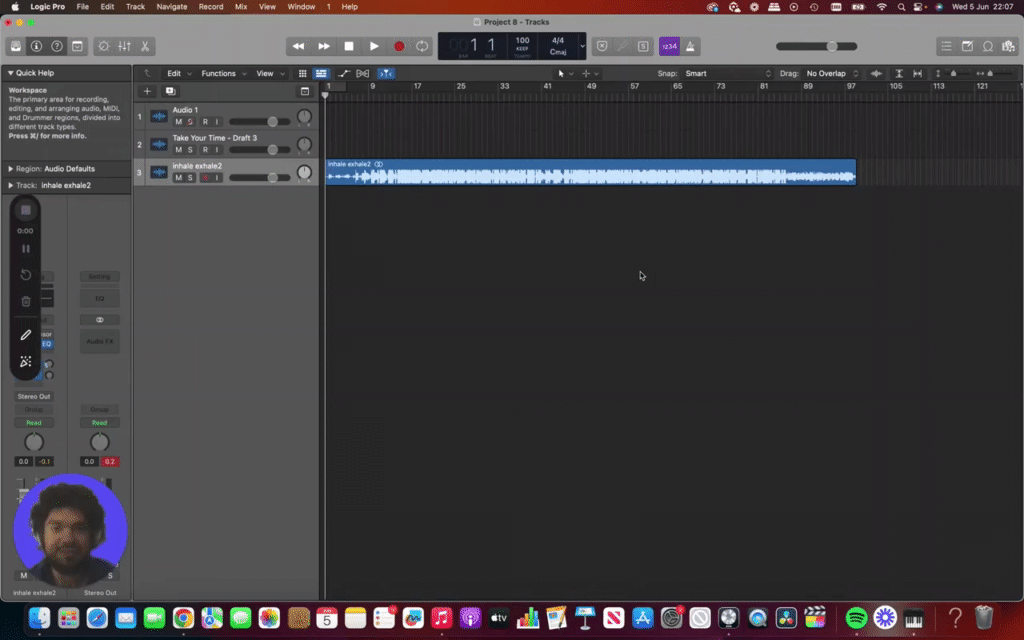Click the Read automation button in channel strip

(34, 422)
